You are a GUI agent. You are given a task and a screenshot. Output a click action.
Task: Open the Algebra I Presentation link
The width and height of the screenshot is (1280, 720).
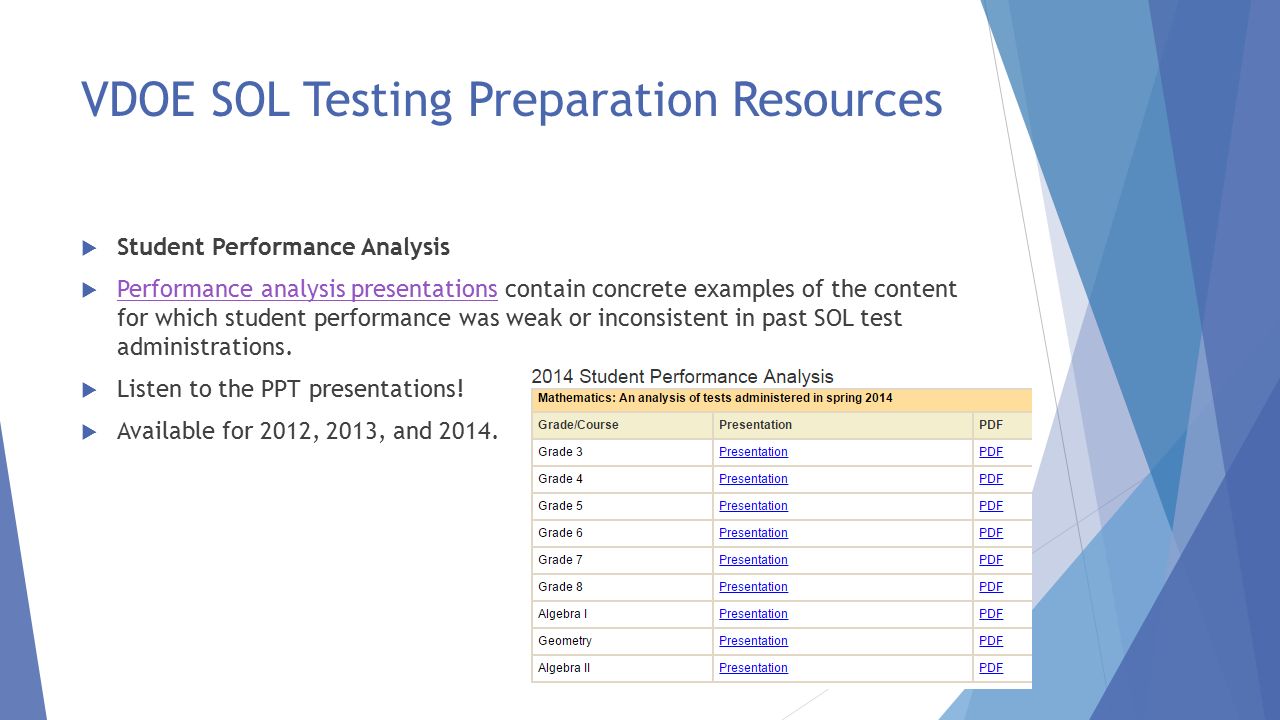(753, 614)
